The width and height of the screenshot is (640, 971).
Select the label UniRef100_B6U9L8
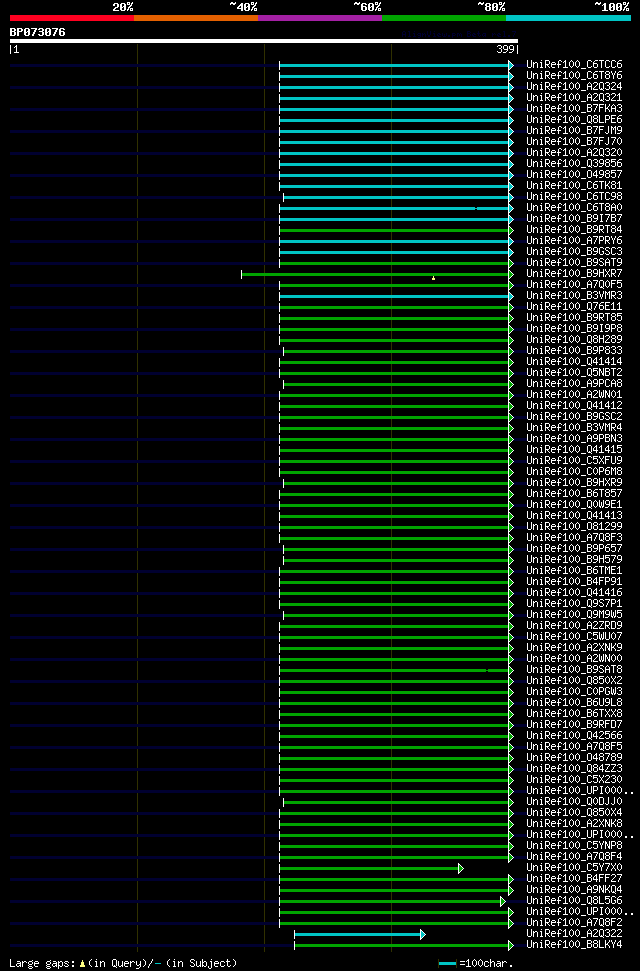(574, 703)
